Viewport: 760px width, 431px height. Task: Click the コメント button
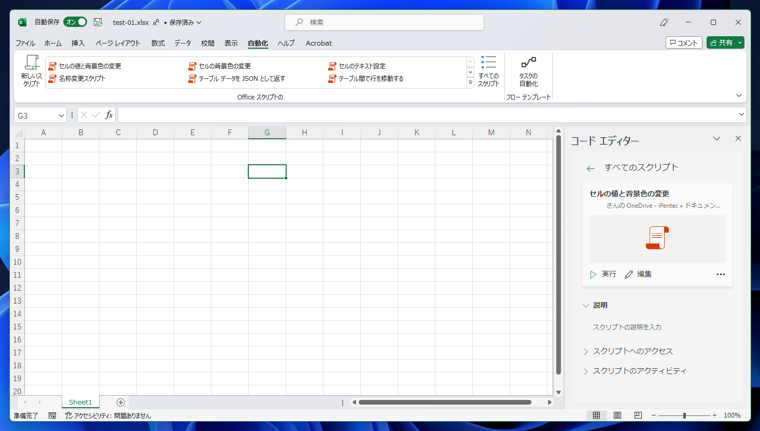tap(683, 43)
